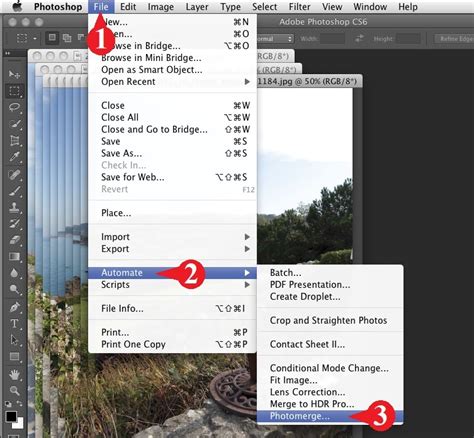The image size is (474, 438).
Task: Choose Print One Copy
Action: click(172, 344)
